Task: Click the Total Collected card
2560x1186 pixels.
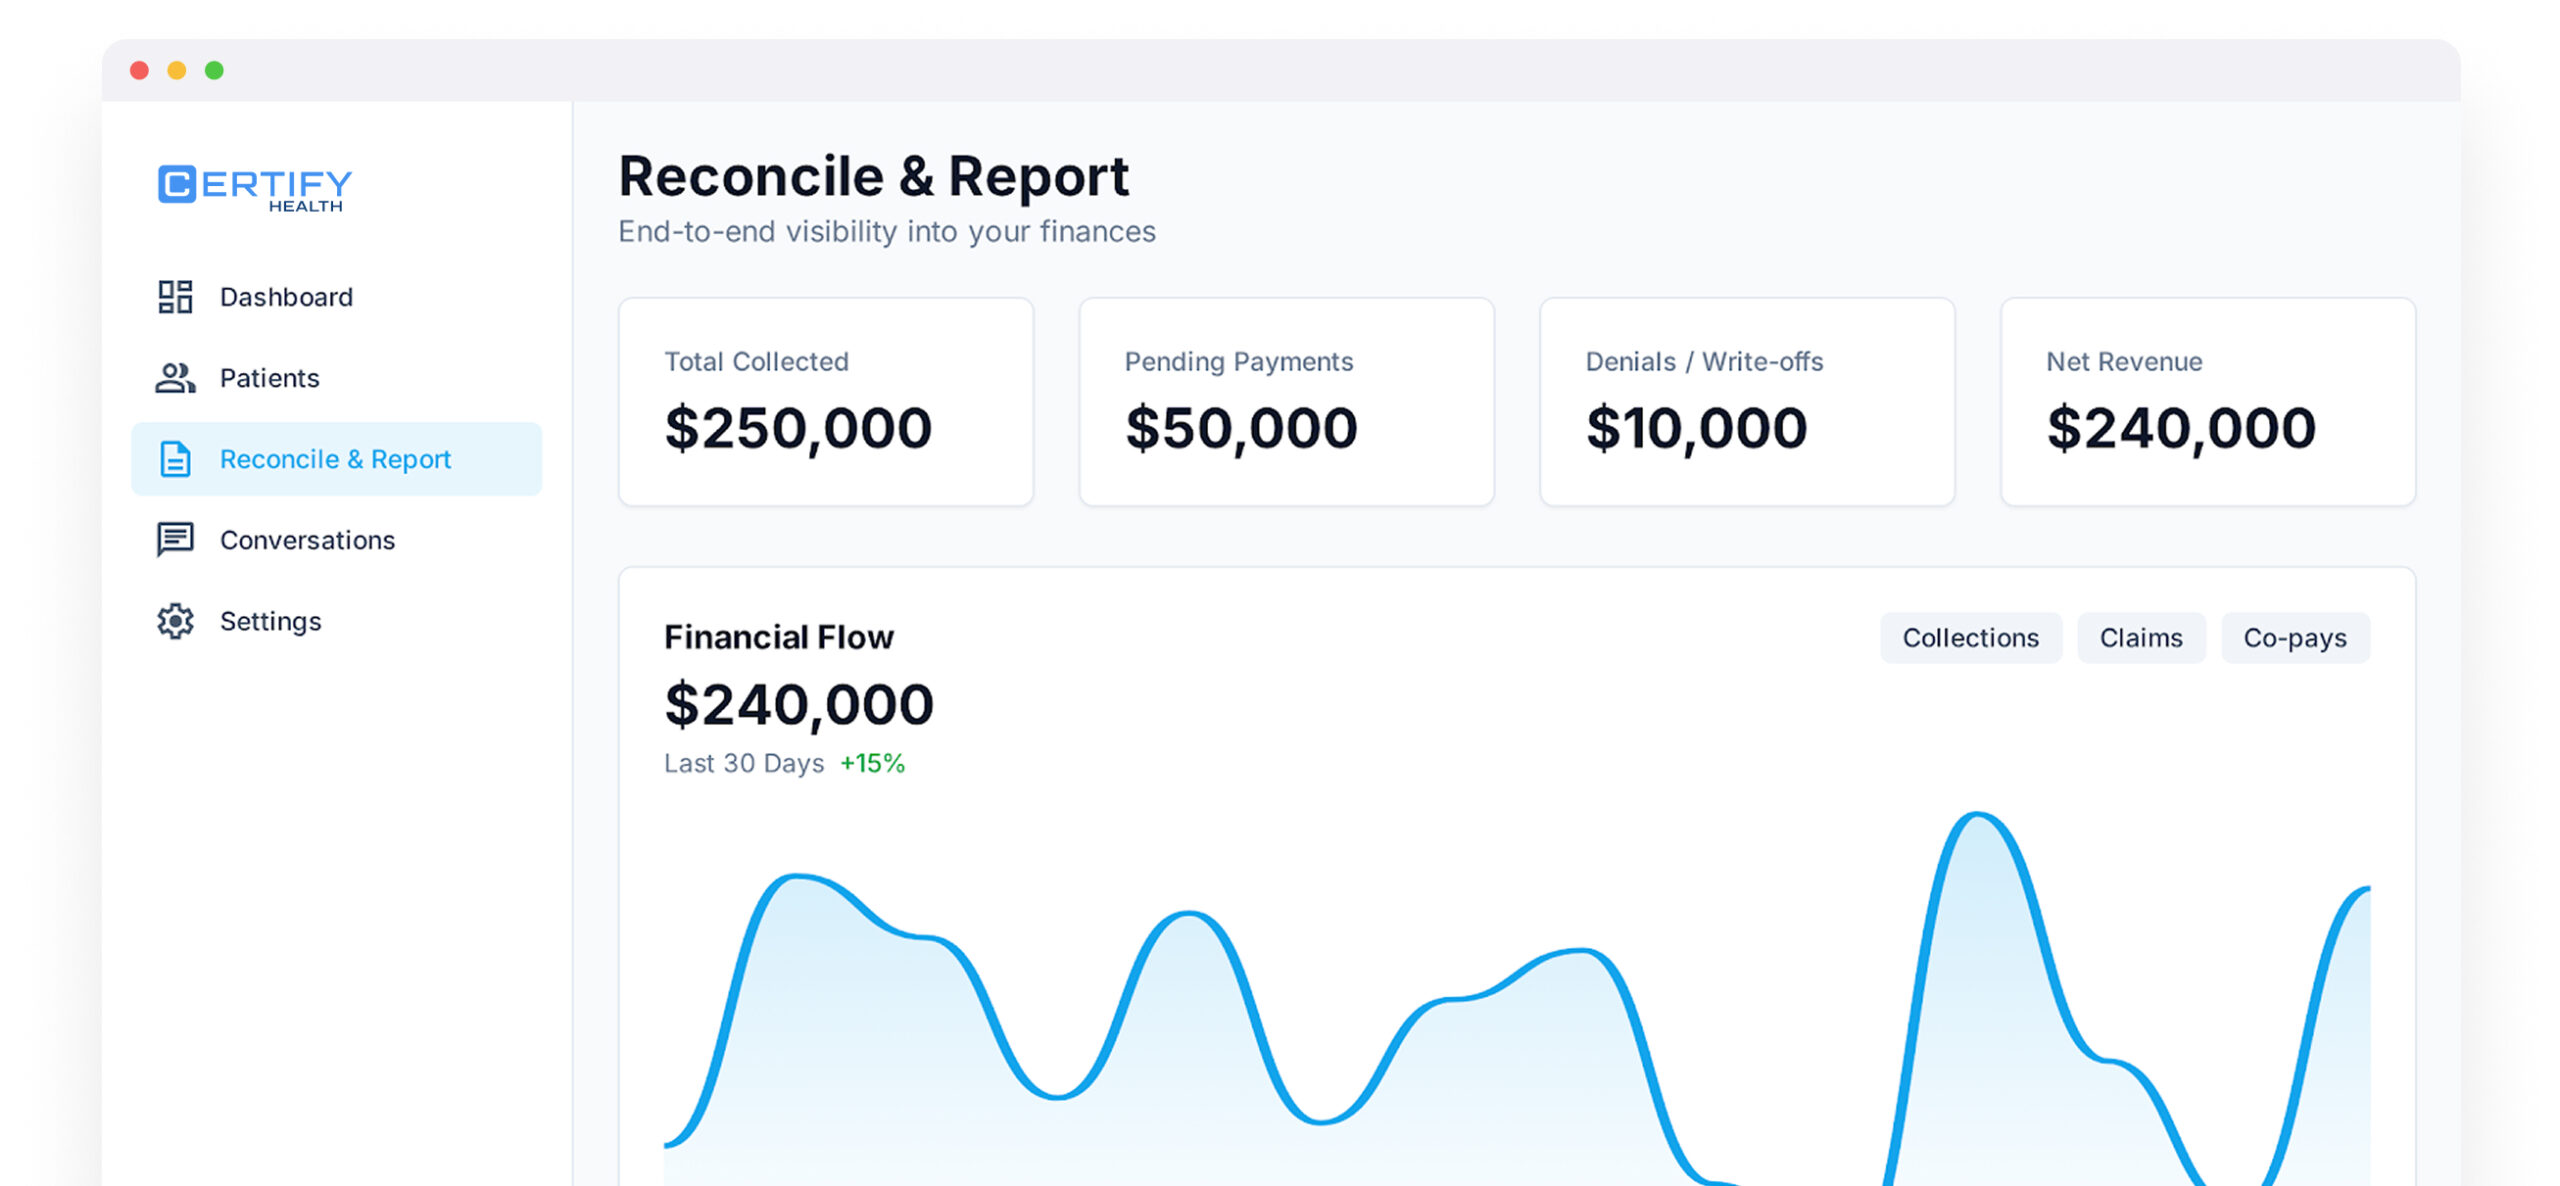Action: [825, 402]
